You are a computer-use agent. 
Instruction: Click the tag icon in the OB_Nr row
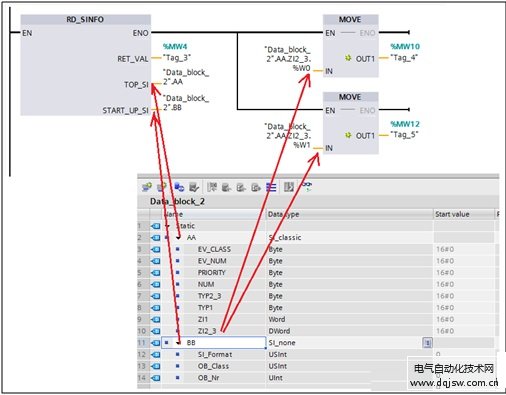coord(155,378)
